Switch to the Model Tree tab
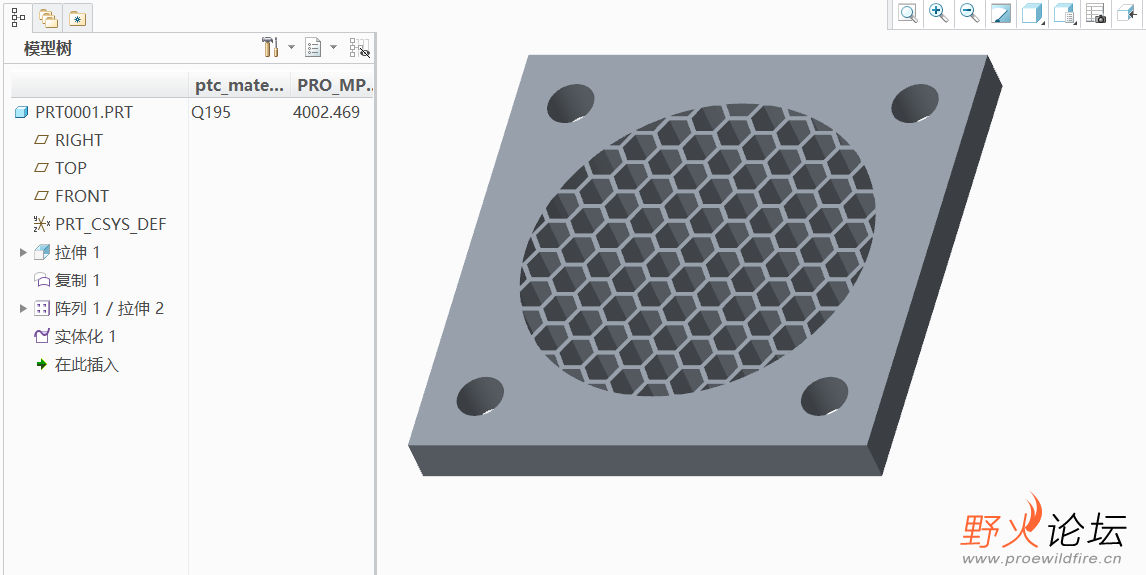1146x575 pixels. 18,18
